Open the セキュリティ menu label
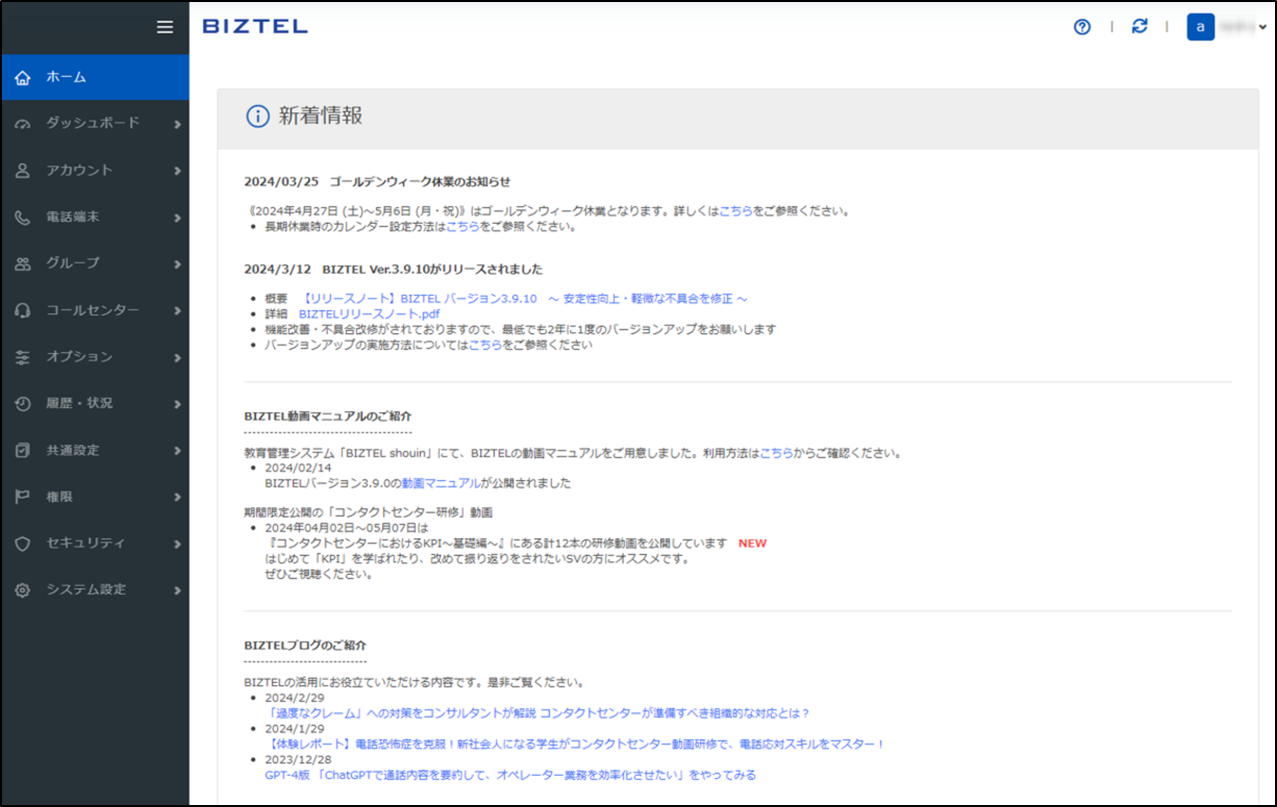This screenshot has height=807, width=1277. pos(85,543)
